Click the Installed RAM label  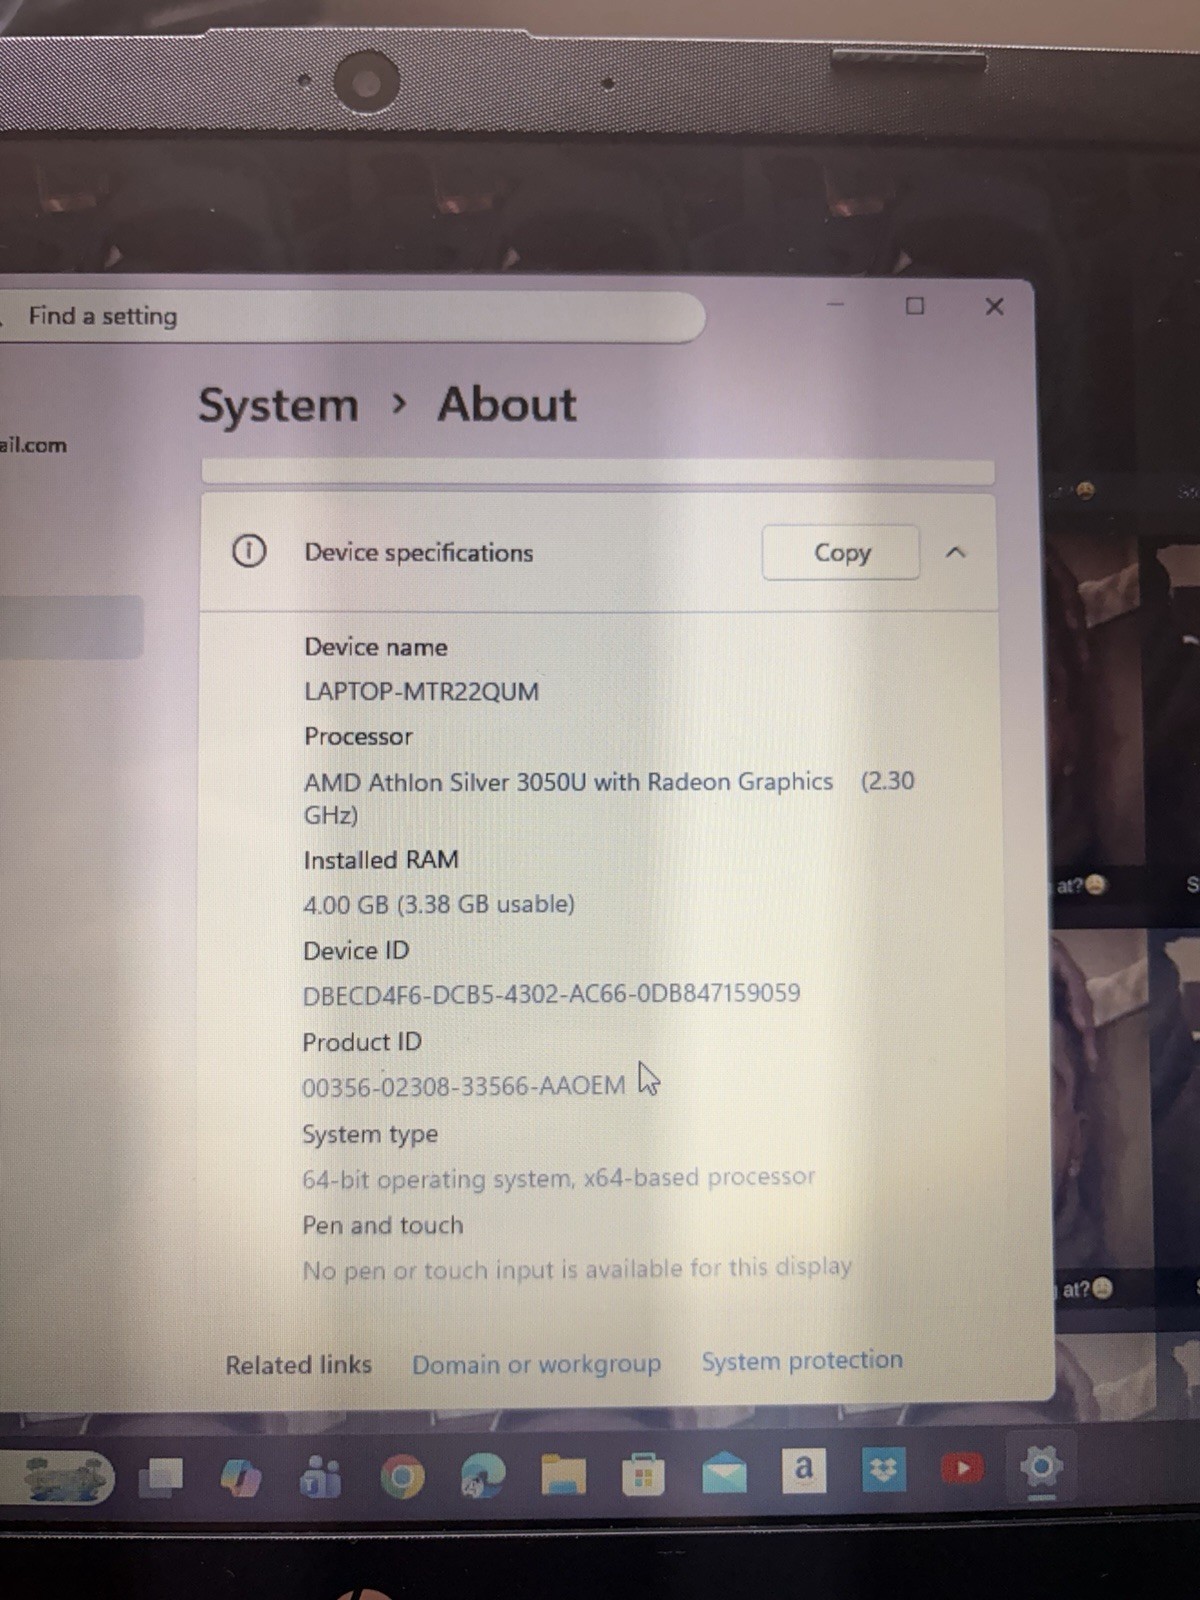pos(381,860)
